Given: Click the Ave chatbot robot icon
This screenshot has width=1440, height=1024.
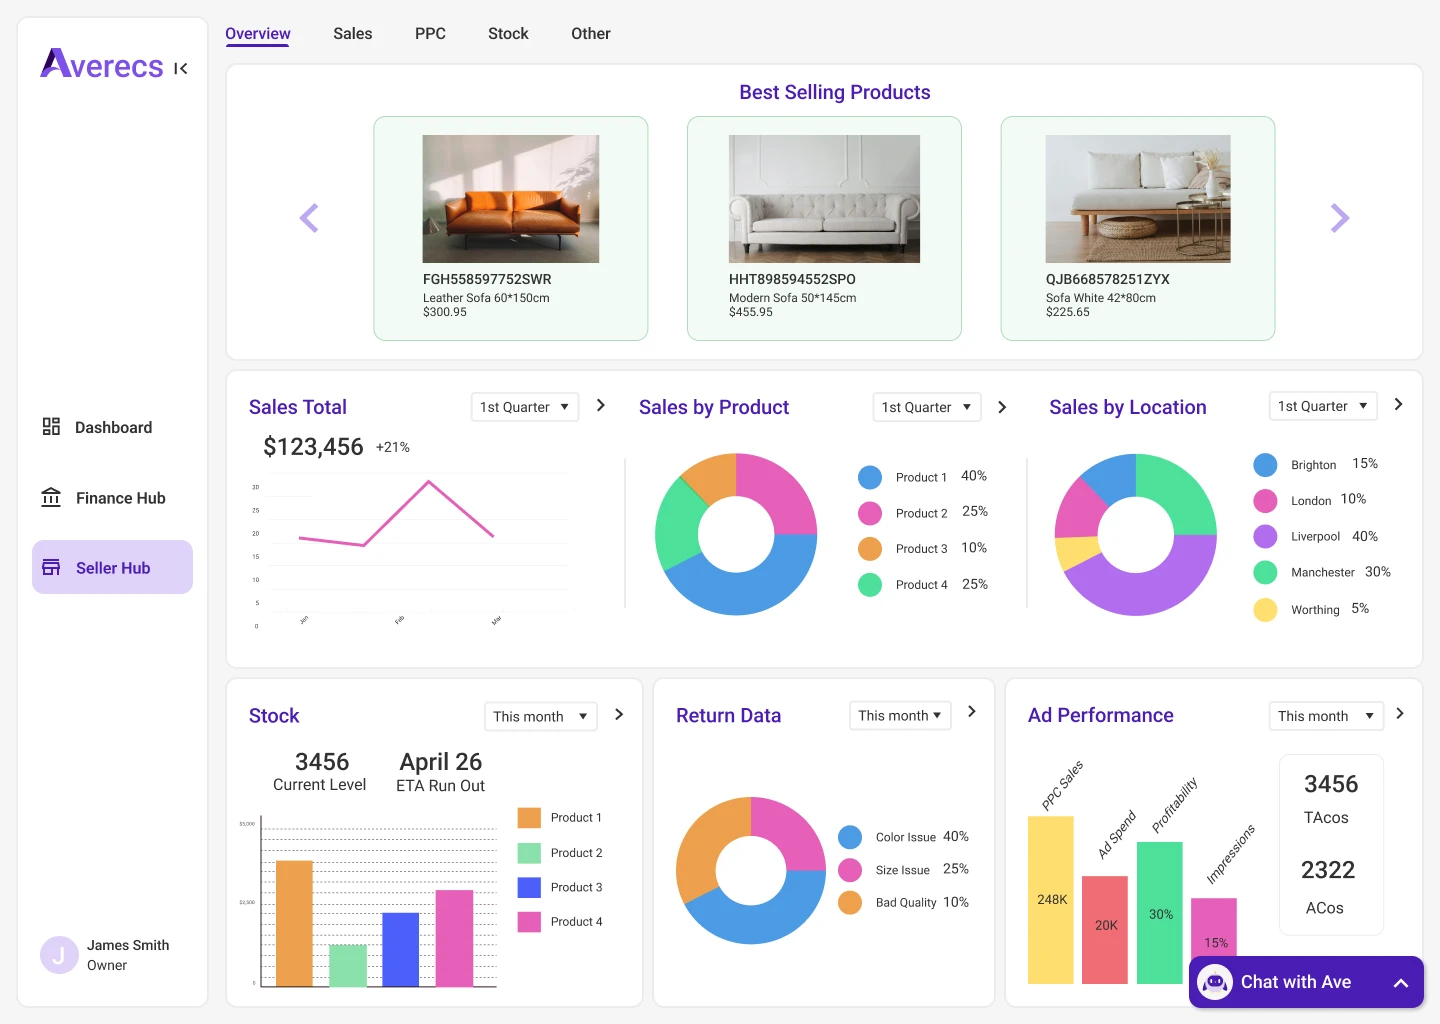Looking at the screenshot, I should pos(1214,982).
